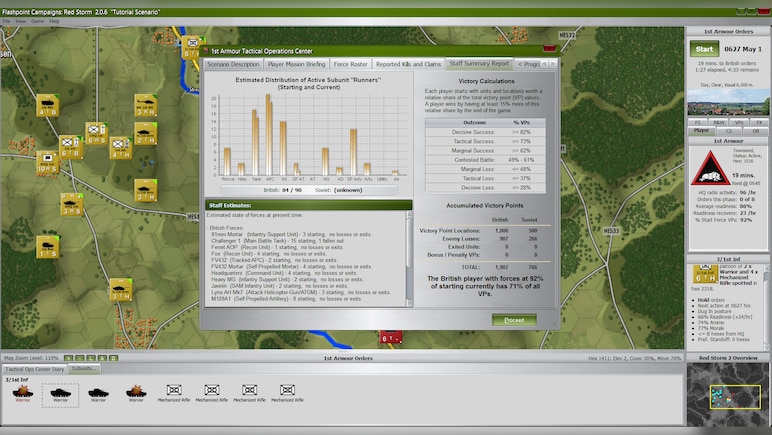This screenshot has height=435, width=772.
Task: Select the infantry counter marked 4 T H
Action: pyautogui.click(x=121, y=148)
